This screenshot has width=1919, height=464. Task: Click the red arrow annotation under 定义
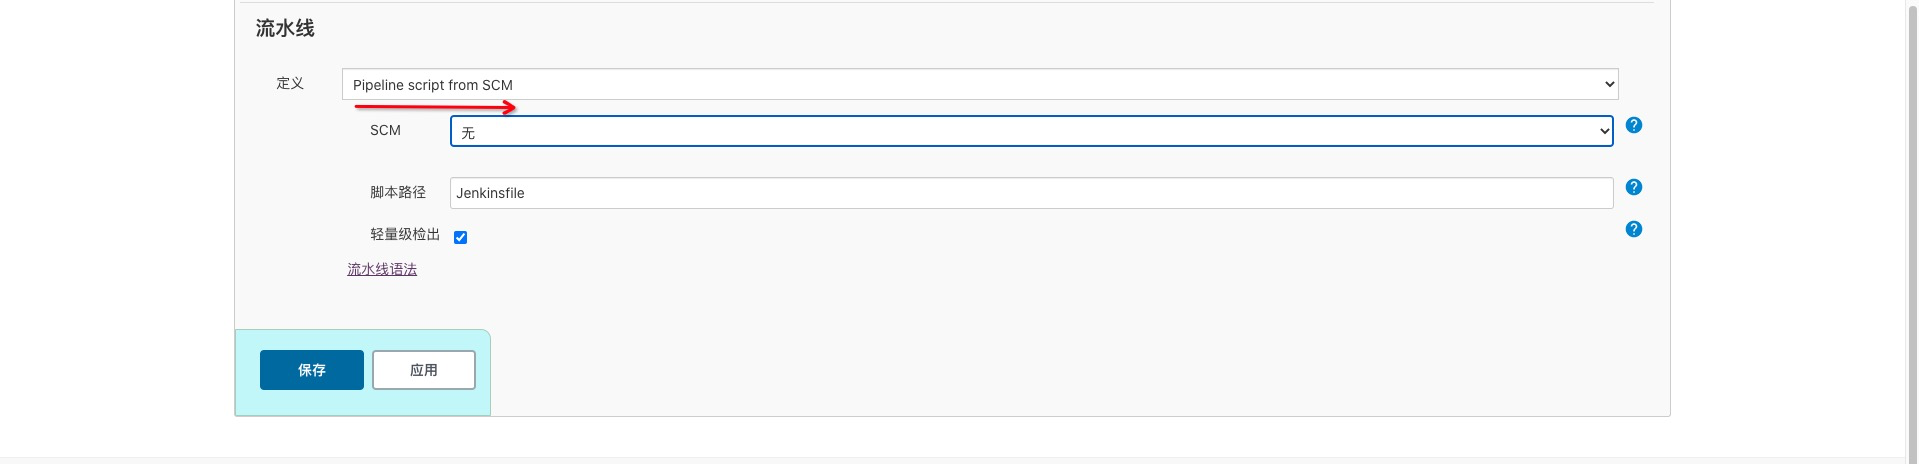[435, 106]
